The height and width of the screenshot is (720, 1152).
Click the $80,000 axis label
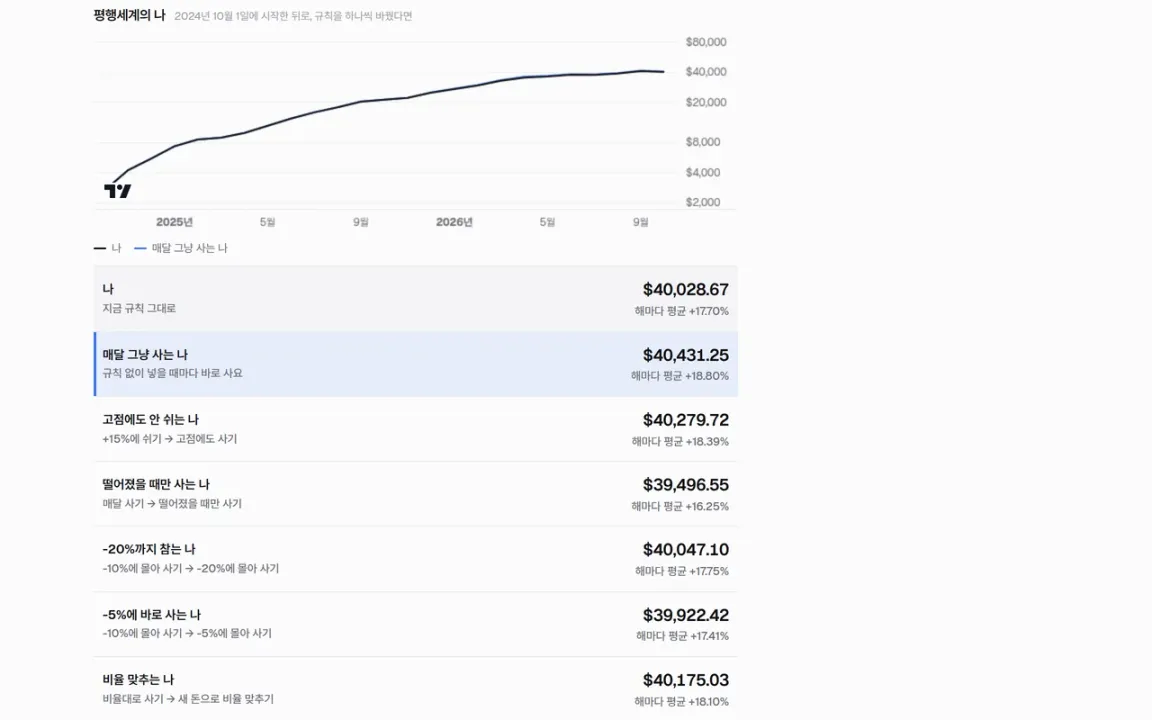(x=706, y=42)
